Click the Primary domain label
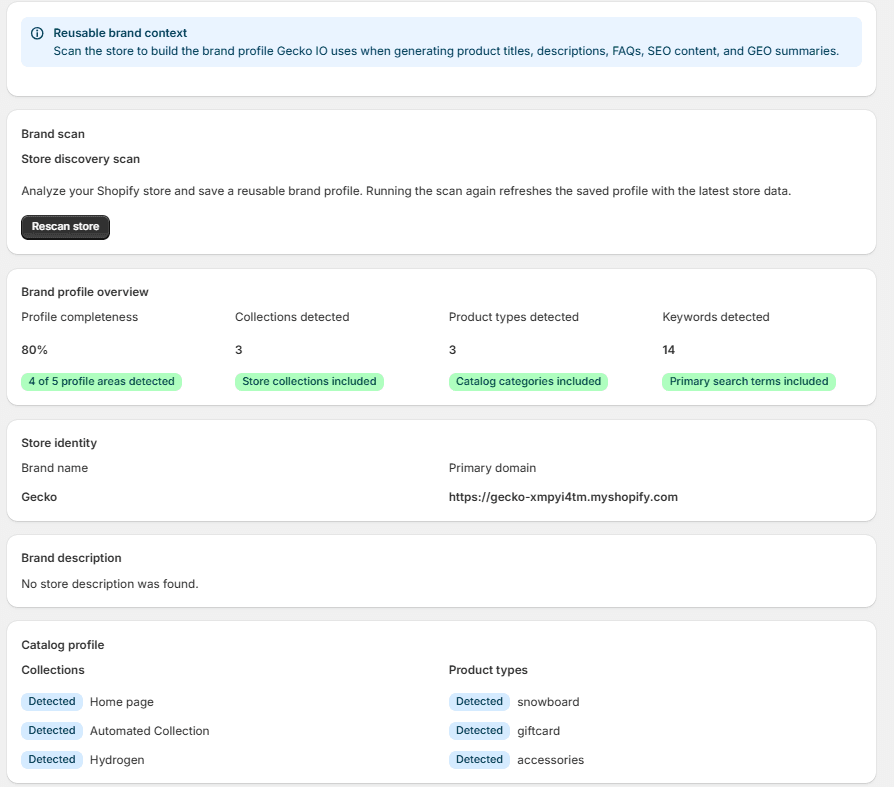The height and width of the screenshot is (787, 894). pyautogui.click(x=492, y=468)
